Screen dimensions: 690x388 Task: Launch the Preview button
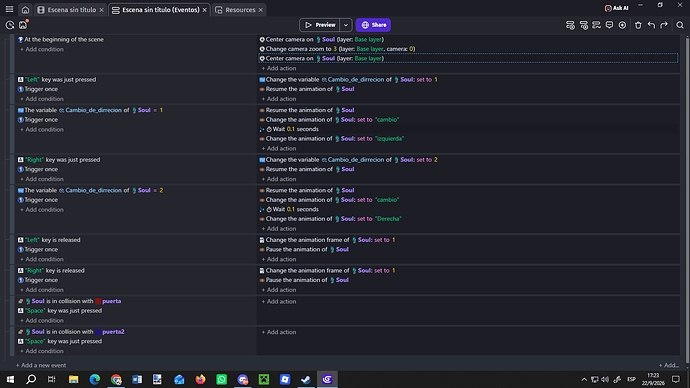coord(320,25)
